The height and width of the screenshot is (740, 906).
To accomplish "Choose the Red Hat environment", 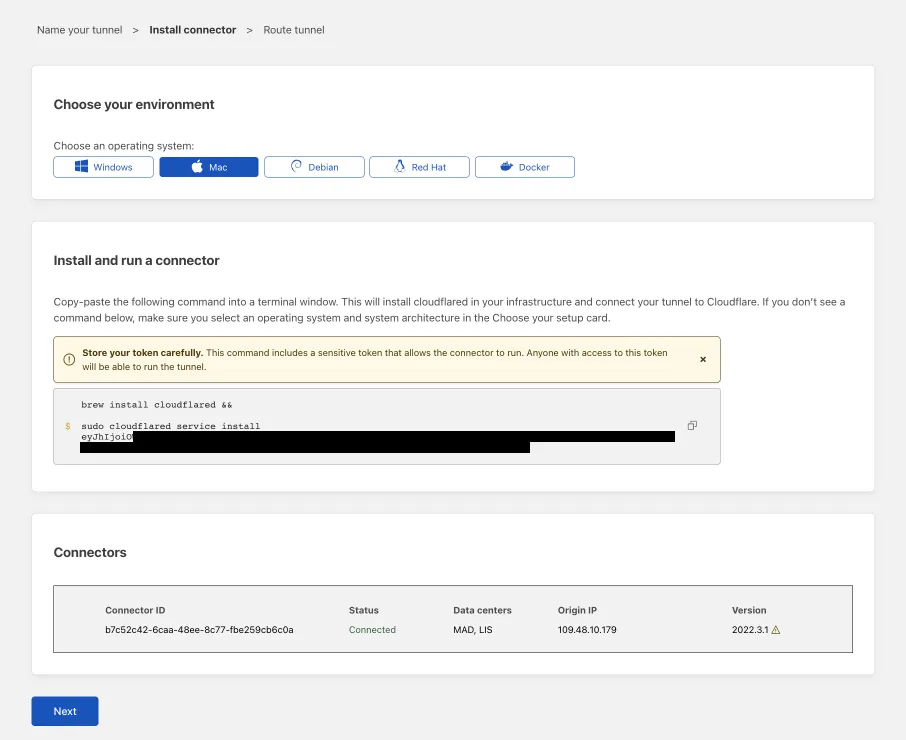I will click(x=419, y=166).
